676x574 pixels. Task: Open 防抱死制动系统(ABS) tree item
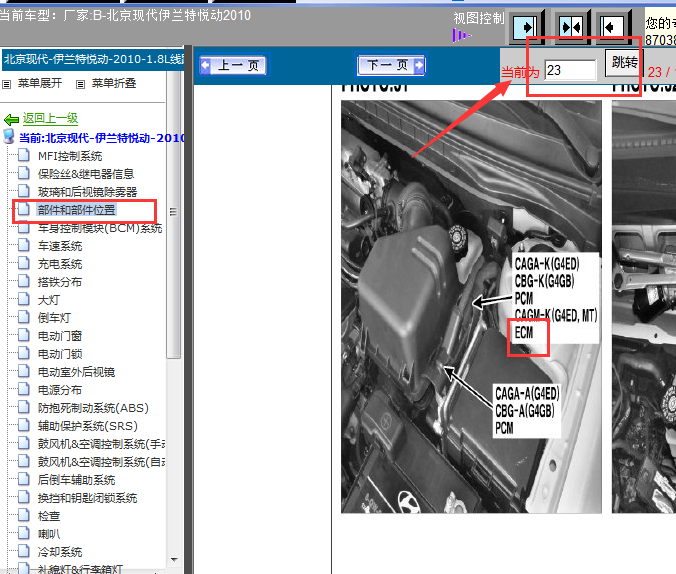93,408
